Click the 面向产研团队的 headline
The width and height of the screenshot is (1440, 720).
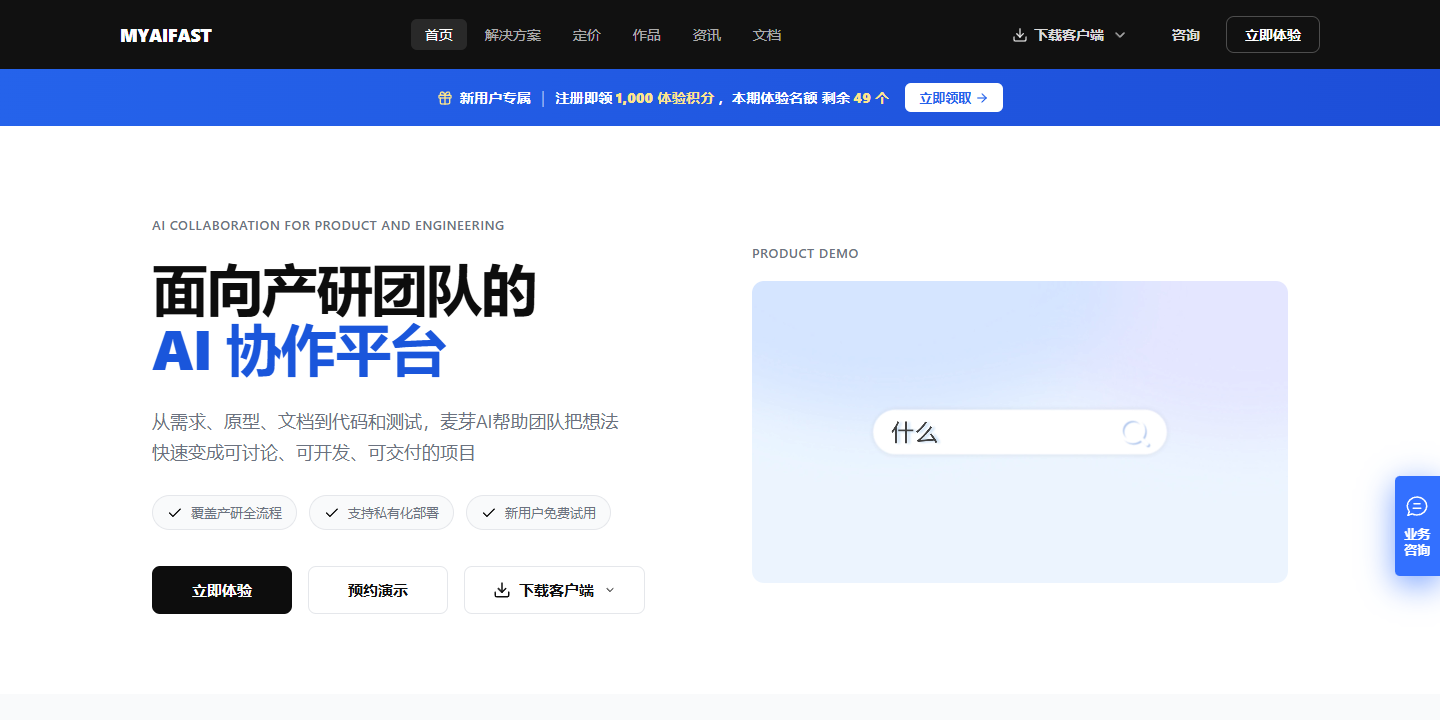point(344,292)
